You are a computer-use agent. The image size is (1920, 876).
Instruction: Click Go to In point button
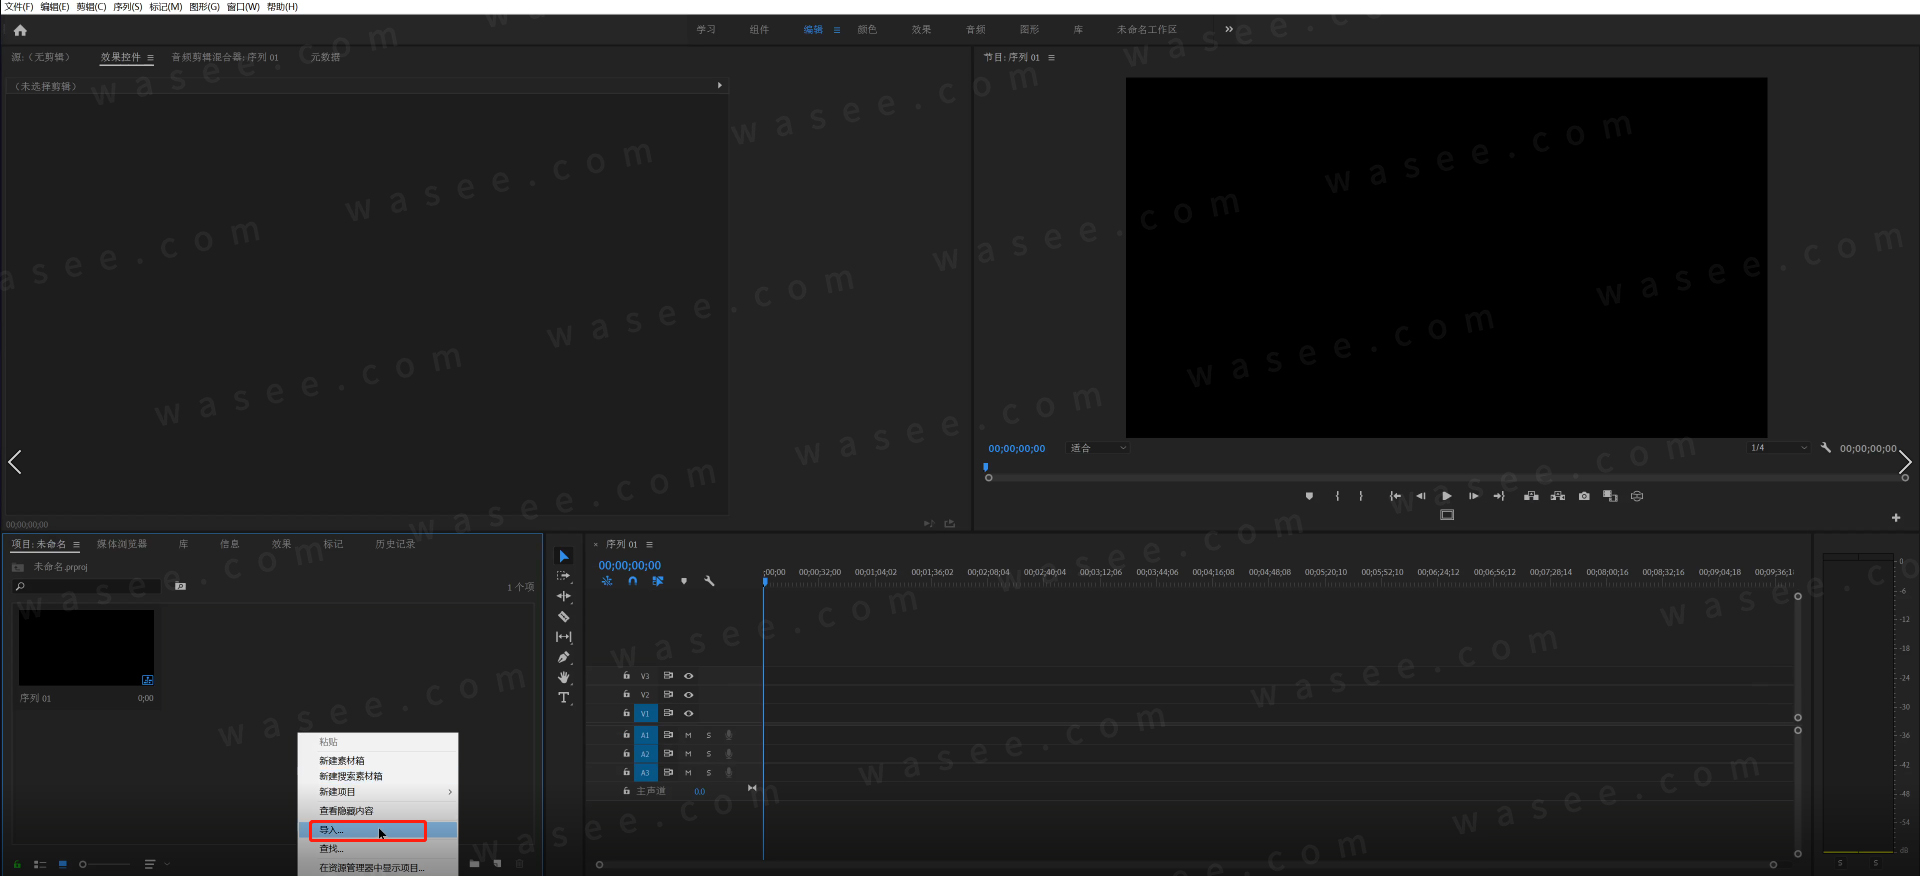[x=1395, y=496]
